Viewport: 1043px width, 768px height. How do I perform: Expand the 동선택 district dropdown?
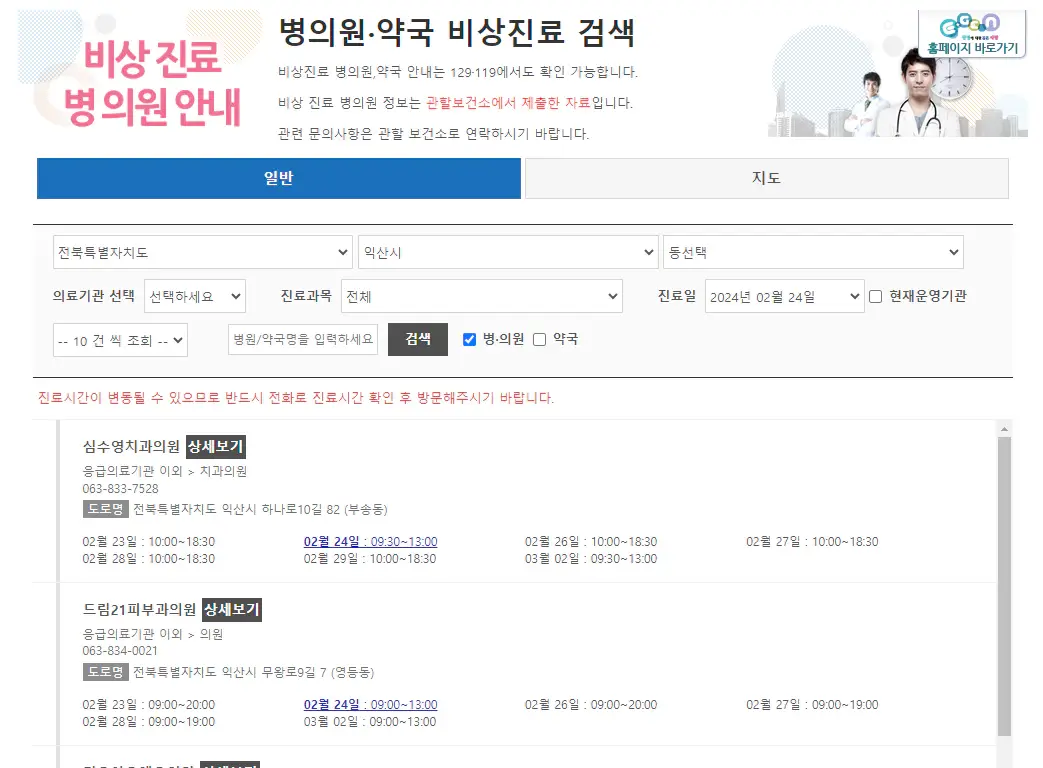click(813, 252)
